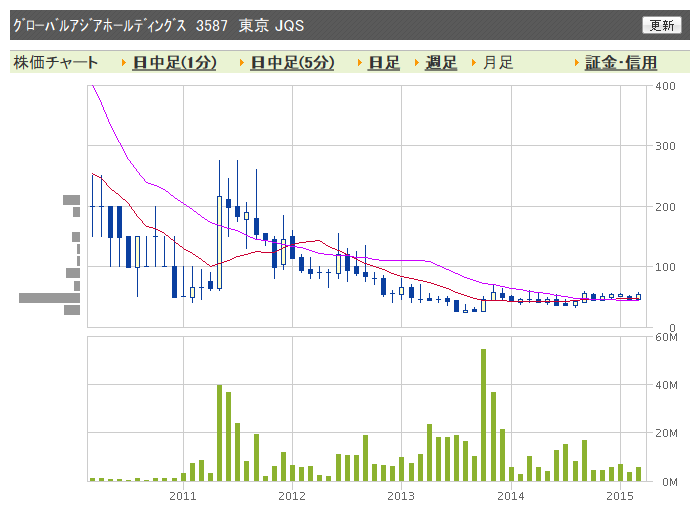The image size is (700, 522).
Task: Click the 更新 refresh button
Action: pos(662,25)
